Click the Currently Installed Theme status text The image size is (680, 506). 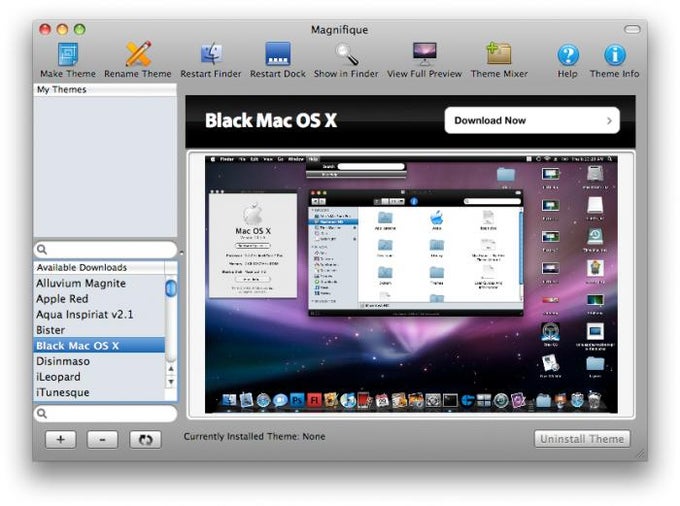click(255, 437)
